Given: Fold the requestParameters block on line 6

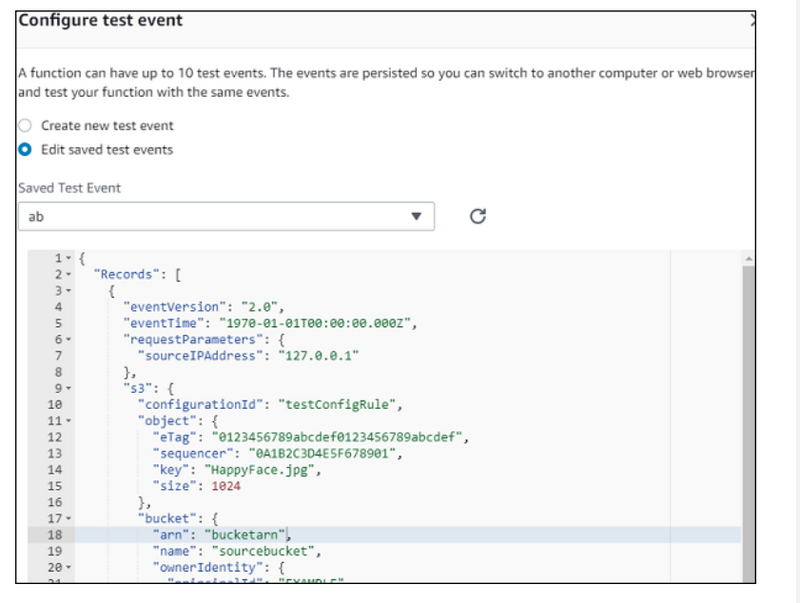Looking at the screenshot, I should (69, 339).
